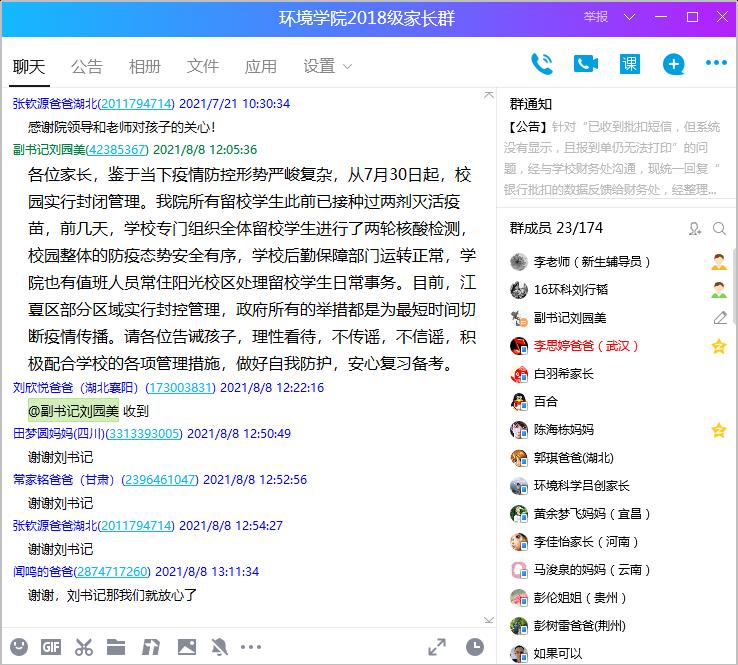Open QQ number link 42385367
This screenshot has width=738, height=665.
coord(118,149)
